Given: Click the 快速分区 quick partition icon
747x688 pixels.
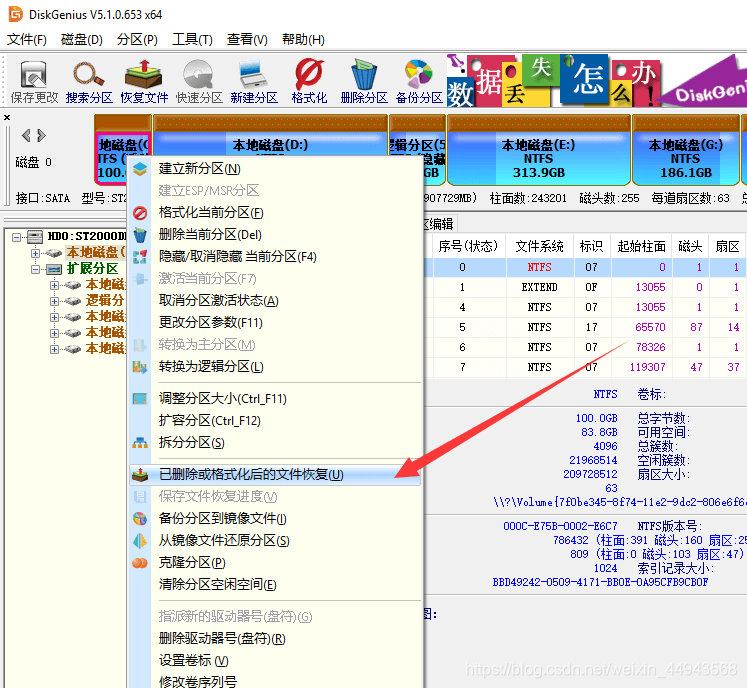Looking at the screenshot, I should pos(199,82).
